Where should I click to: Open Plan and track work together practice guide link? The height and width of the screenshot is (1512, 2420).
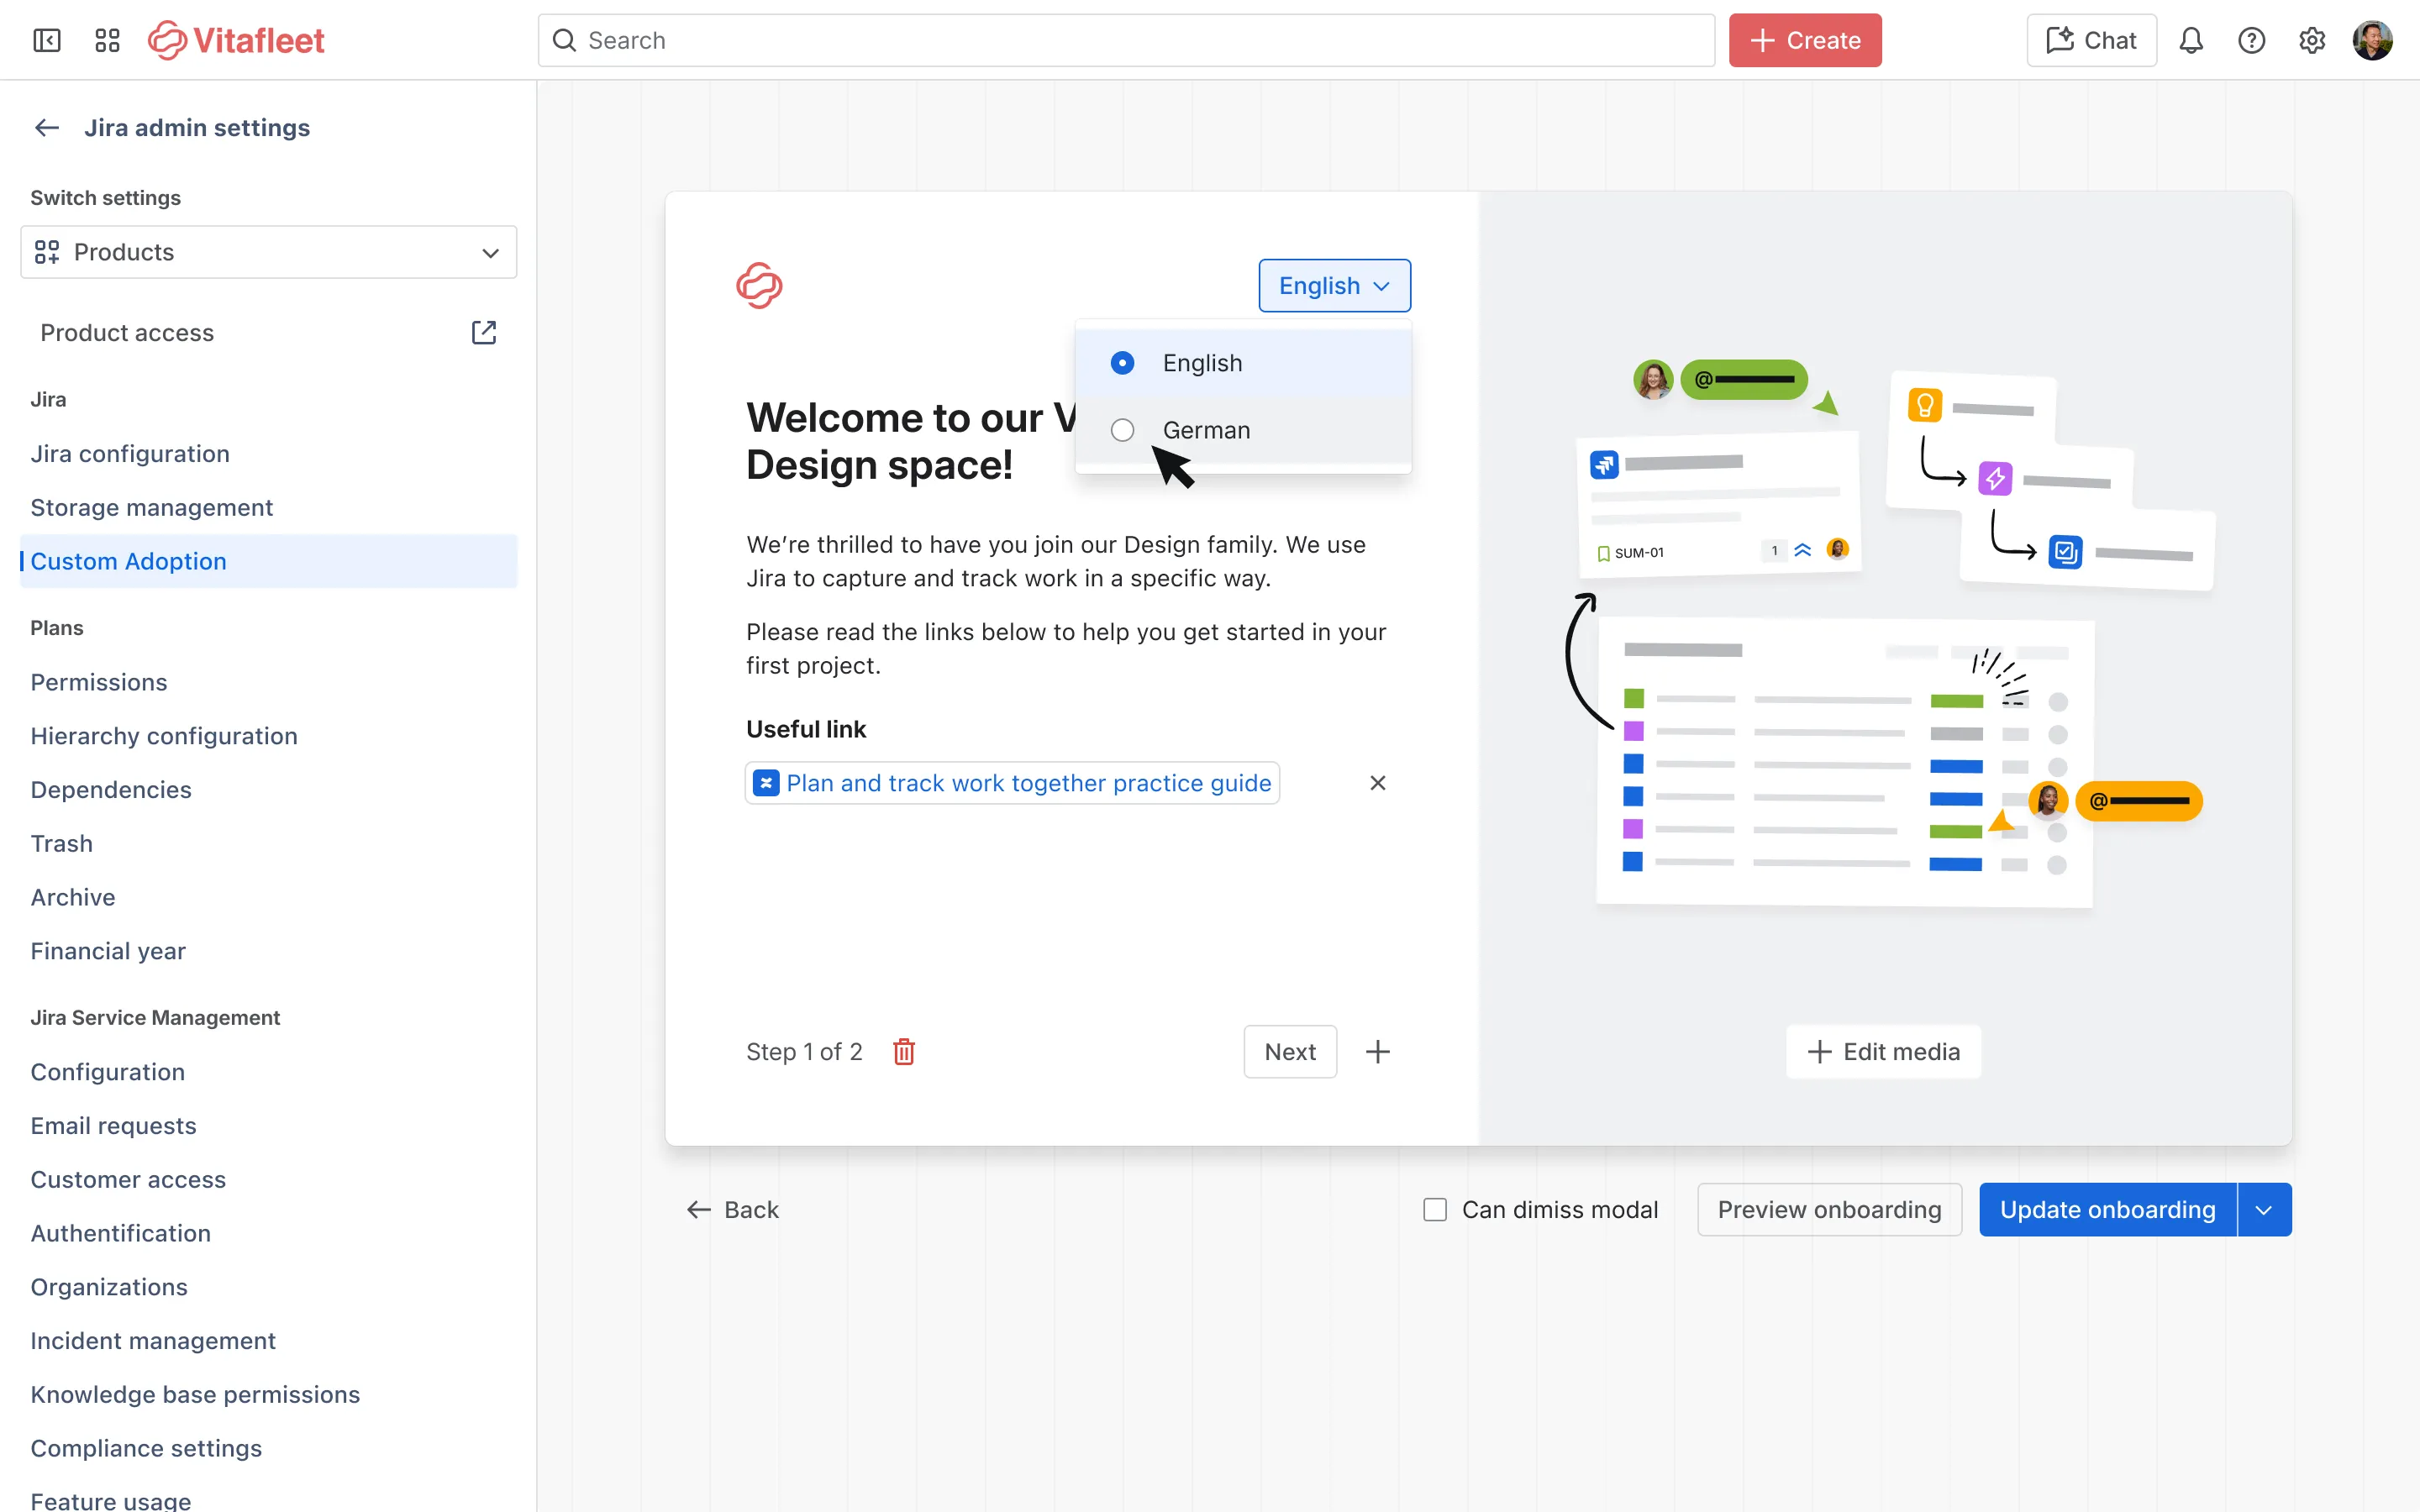coord(1012,783)
